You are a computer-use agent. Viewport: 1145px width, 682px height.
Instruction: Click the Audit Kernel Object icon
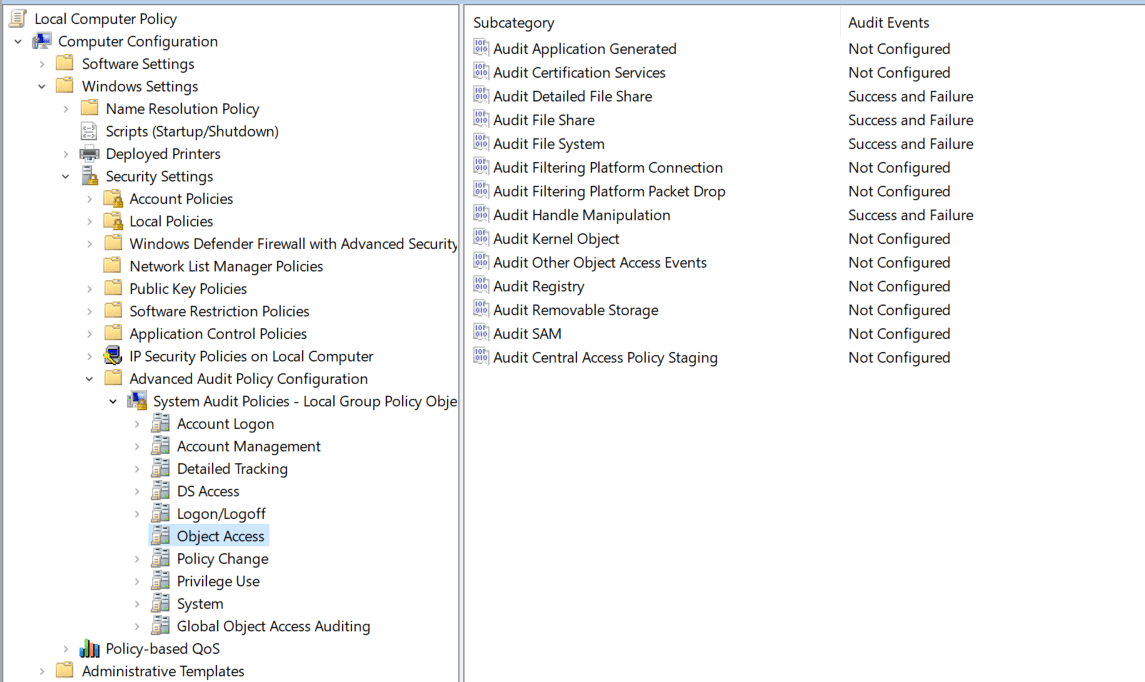481,238
